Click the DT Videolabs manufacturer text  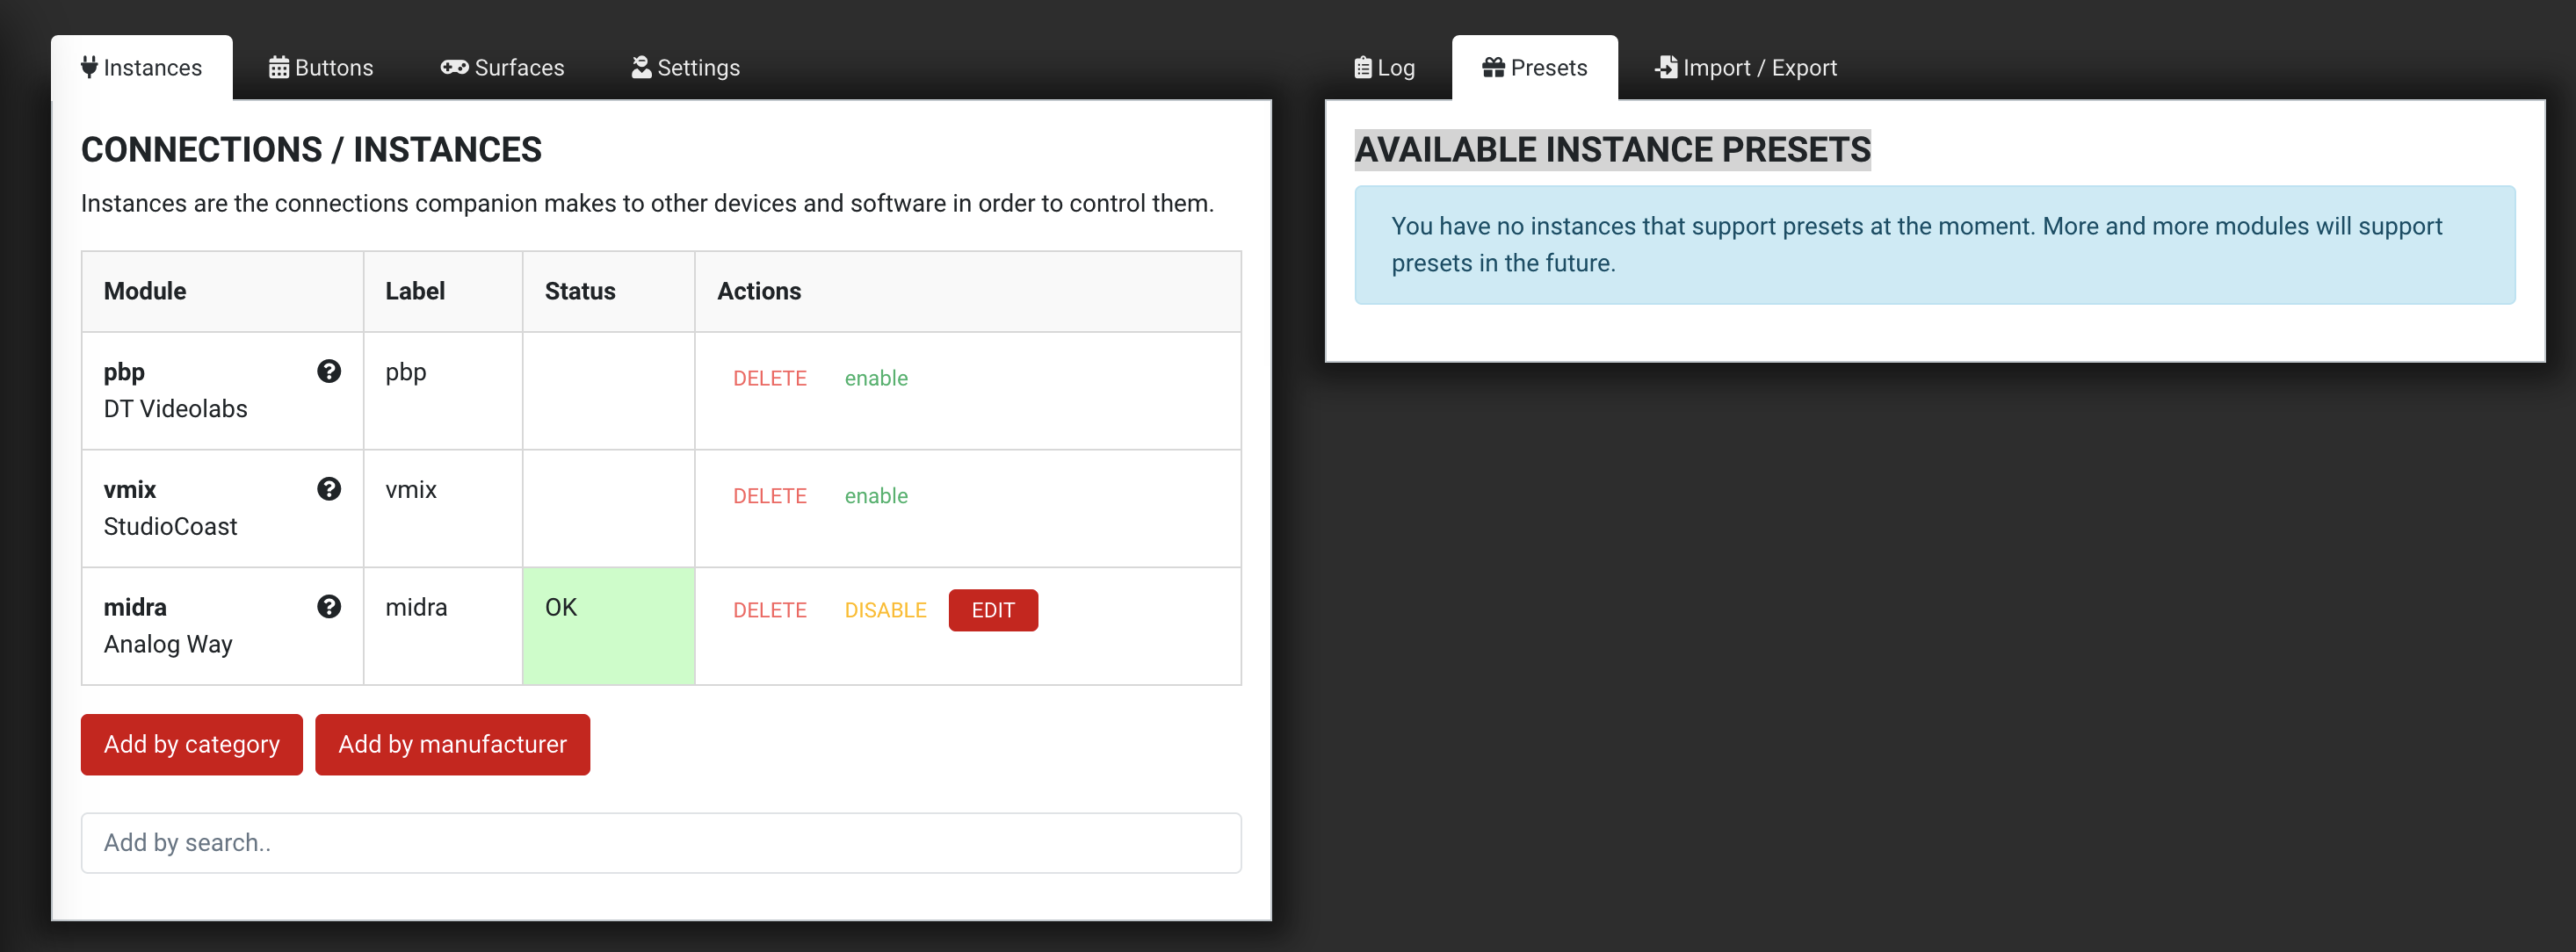(175, 409)
